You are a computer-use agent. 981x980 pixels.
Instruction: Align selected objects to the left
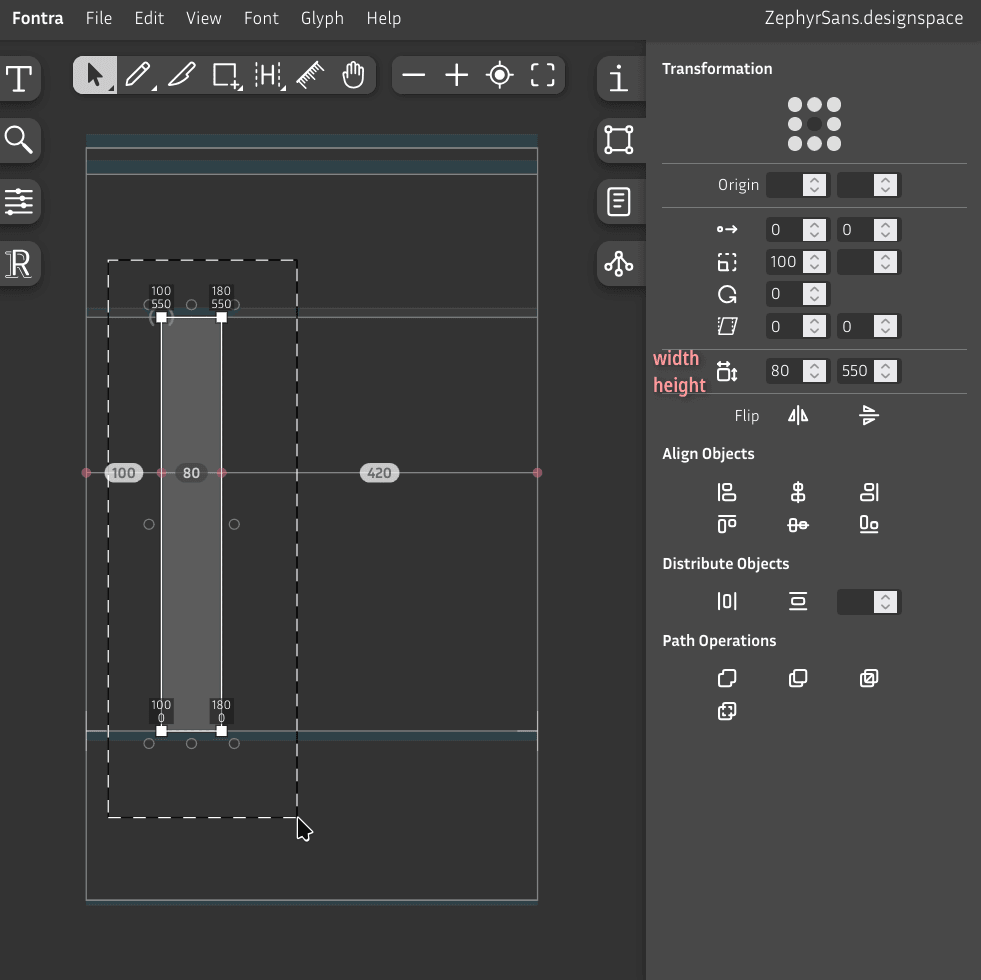click(727, 492)
